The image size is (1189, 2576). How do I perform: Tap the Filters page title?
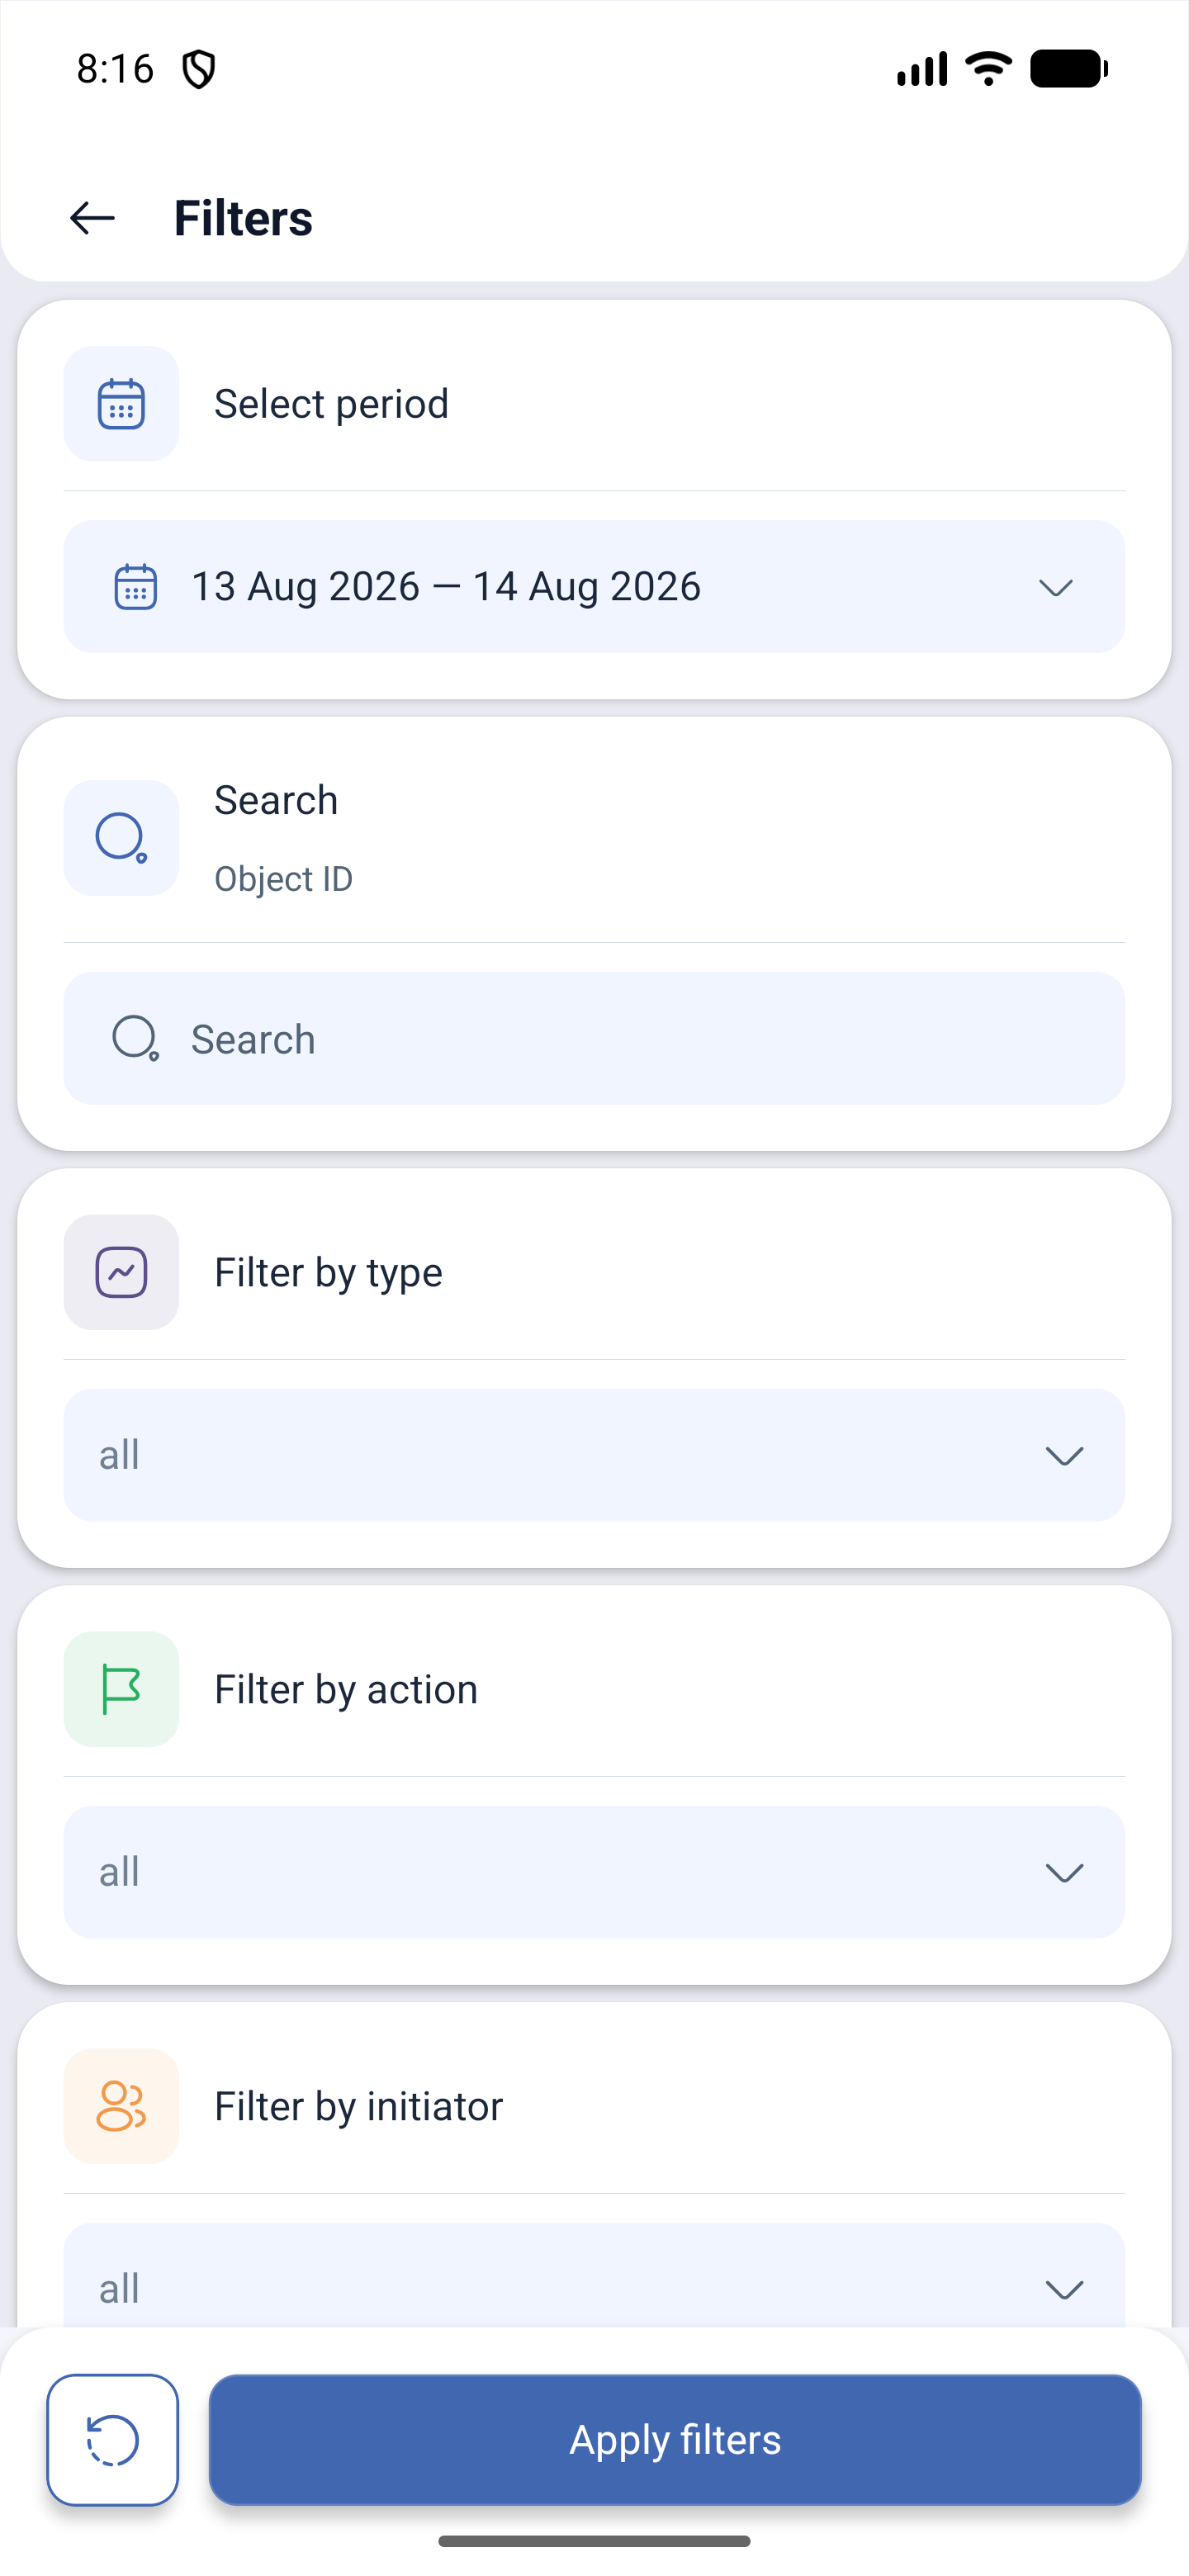coord(243,218)
